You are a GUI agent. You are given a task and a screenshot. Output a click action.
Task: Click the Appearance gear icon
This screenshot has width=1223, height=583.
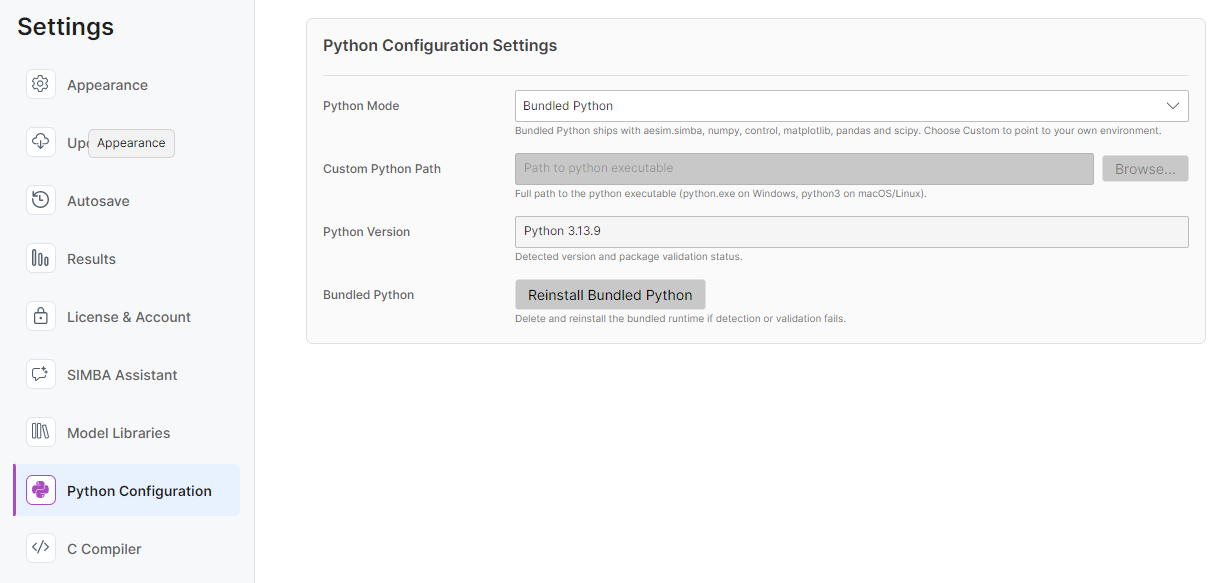[x=41, y=84]
